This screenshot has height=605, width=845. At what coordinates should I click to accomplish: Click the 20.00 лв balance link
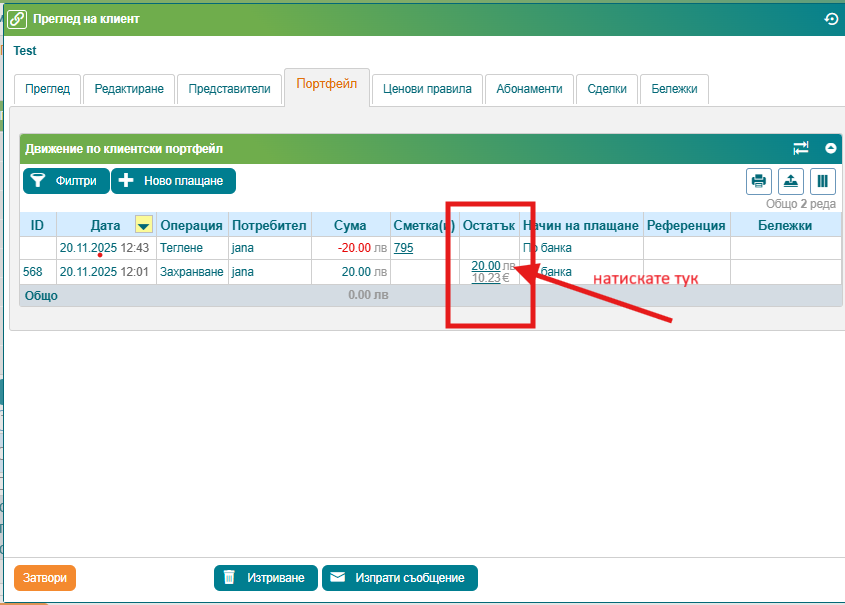486,266
